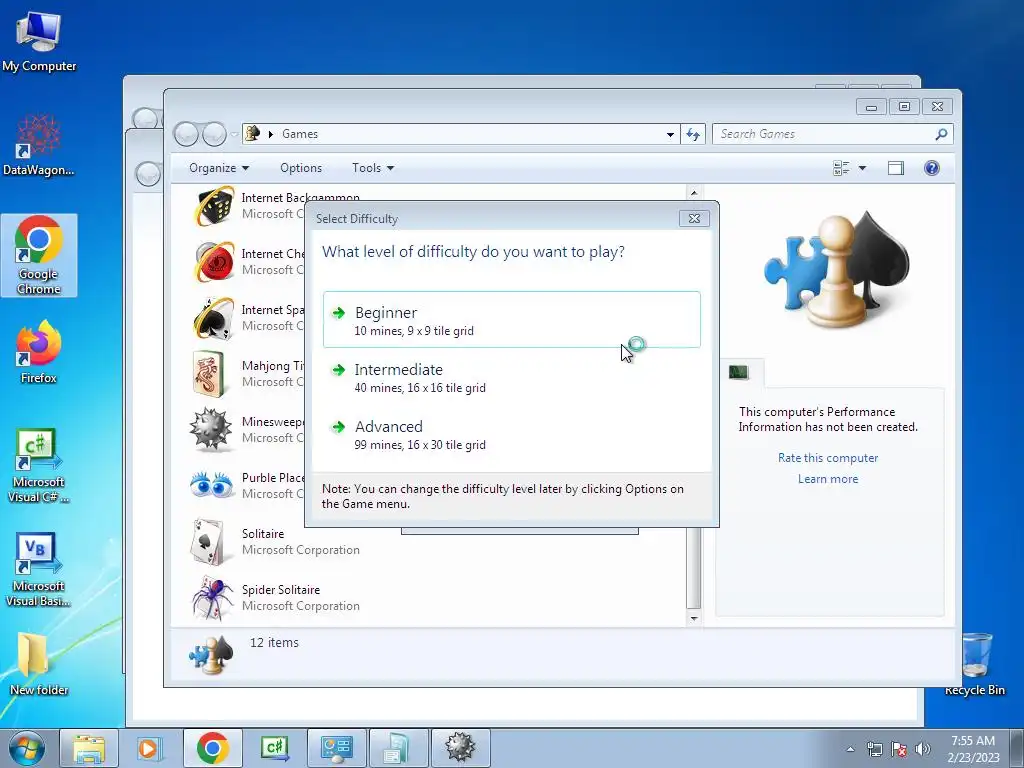Image resolution: width=1024 pixels, height=768 pixels.
Task: Choose the Advanced difficulty option
Action: 511,434
